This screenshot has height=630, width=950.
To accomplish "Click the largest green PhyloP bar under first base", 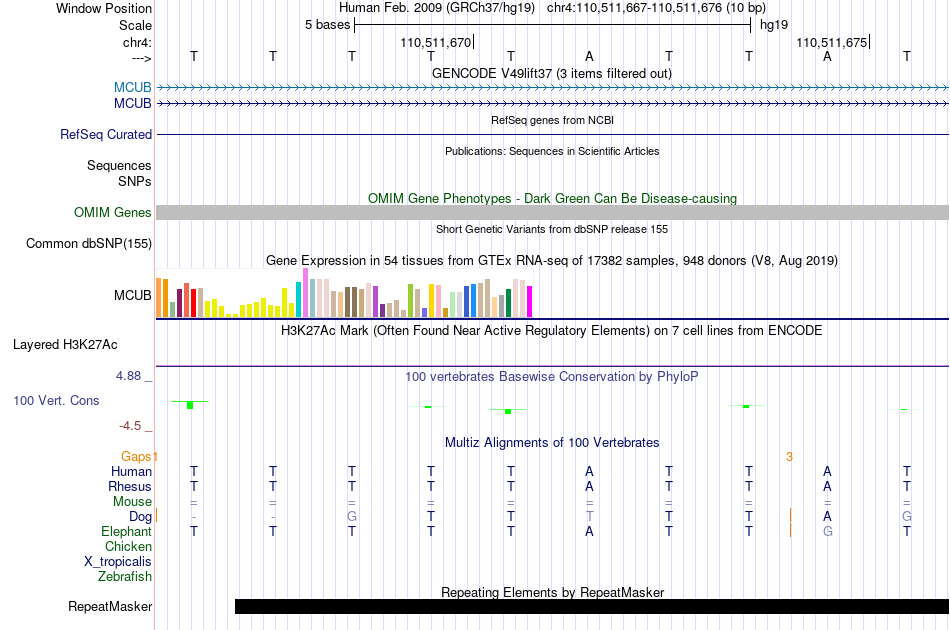I will (190, 405).
